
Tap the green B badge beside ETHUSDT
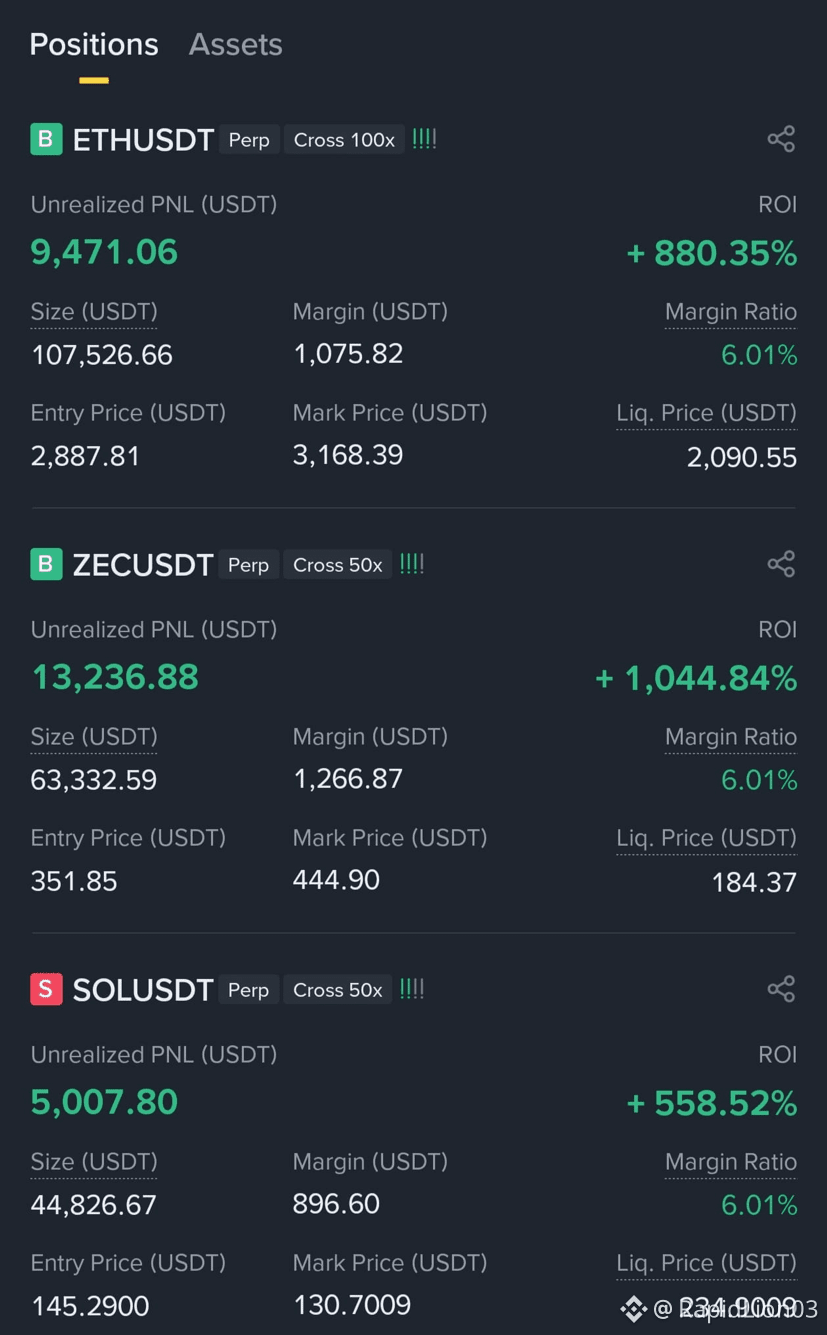[x=46, y=139]
